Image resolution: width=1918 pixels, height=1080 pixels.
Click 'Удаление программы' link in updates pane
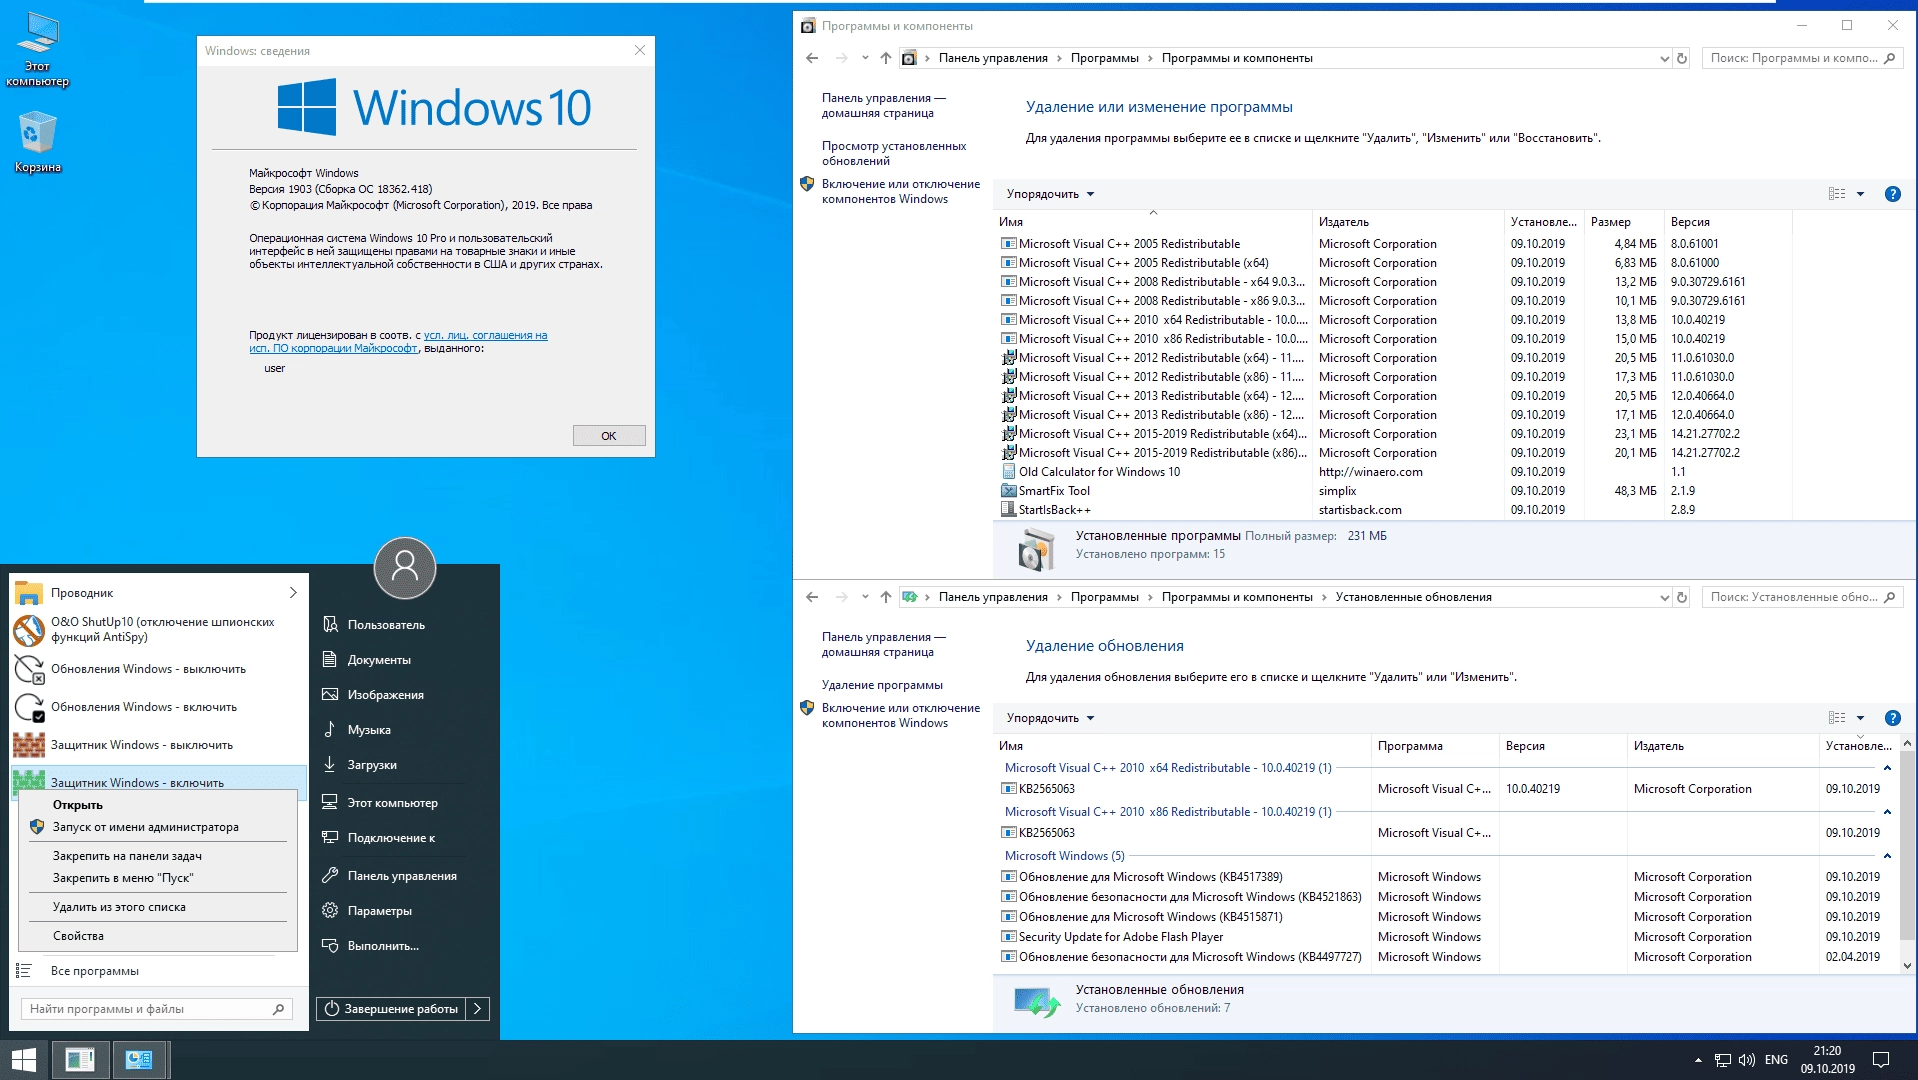click(x=882, y=685)
